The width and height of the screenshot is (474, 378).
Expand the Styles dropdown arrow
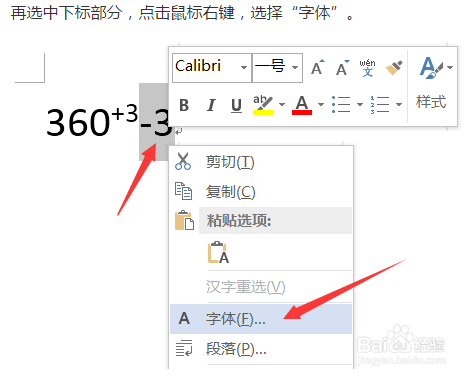point(450,68)
